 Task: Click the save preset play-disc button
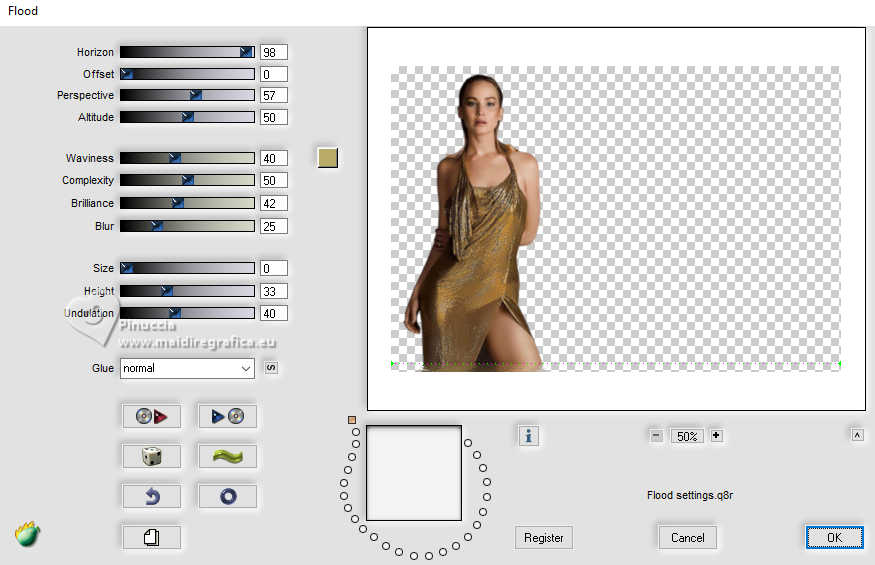coord(228,416)
